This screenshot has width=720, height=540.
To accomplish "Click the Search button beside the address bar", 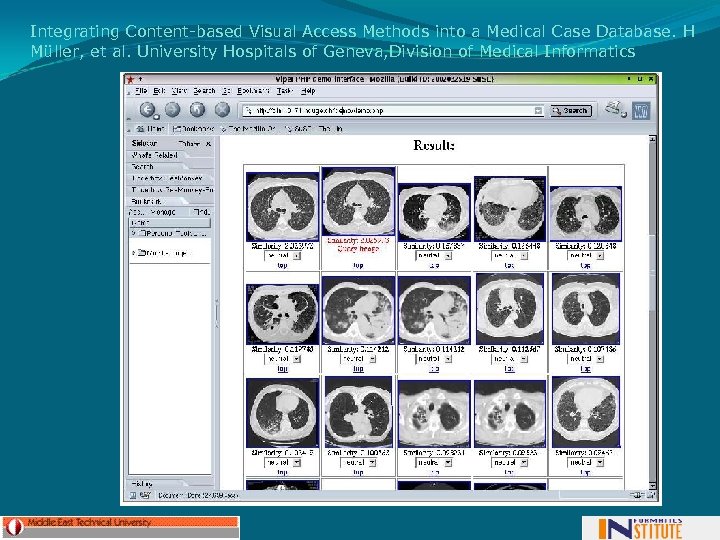I will tap(571, 111).
